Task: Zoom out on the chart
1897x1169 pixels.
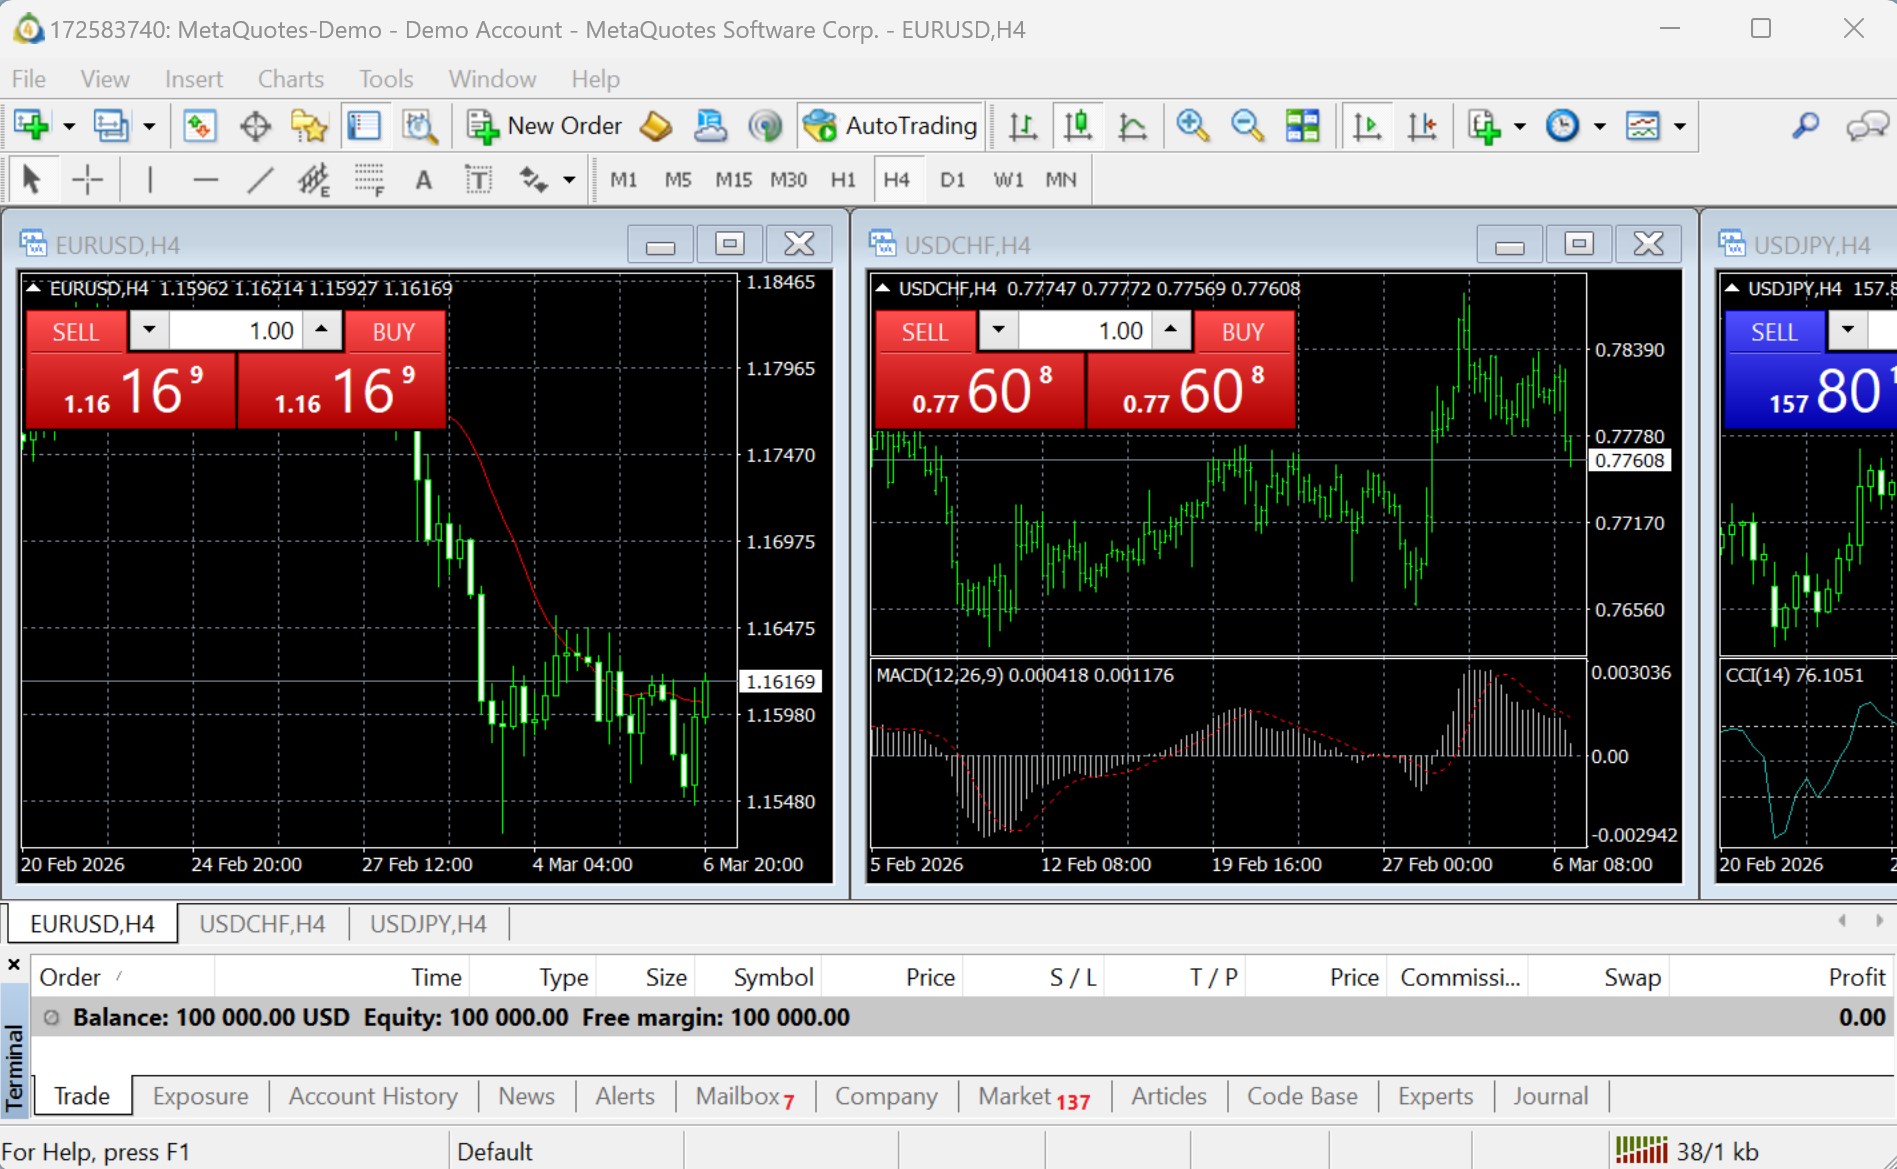Action: tap(1245, 126)
